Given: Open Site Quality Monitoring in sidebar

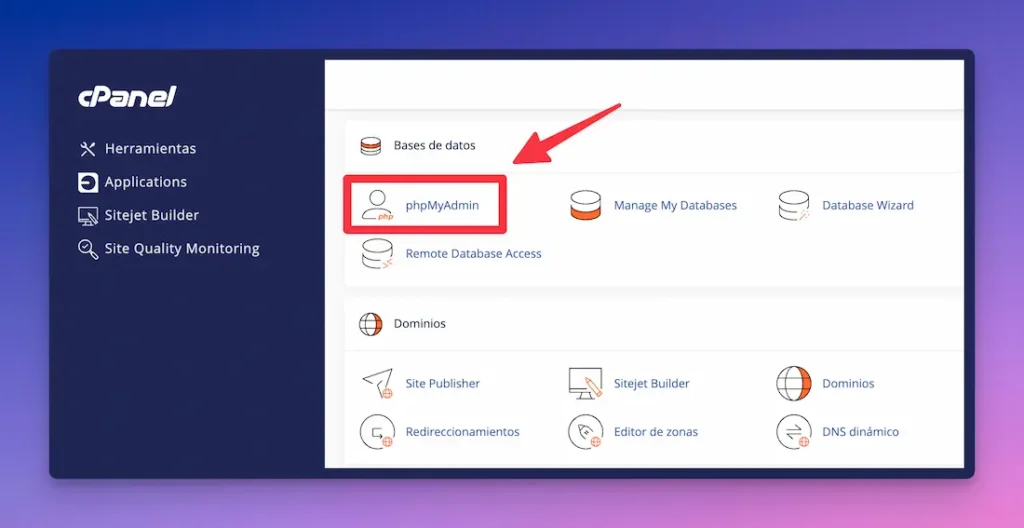Looking at the screenshot, I should 182,249.
